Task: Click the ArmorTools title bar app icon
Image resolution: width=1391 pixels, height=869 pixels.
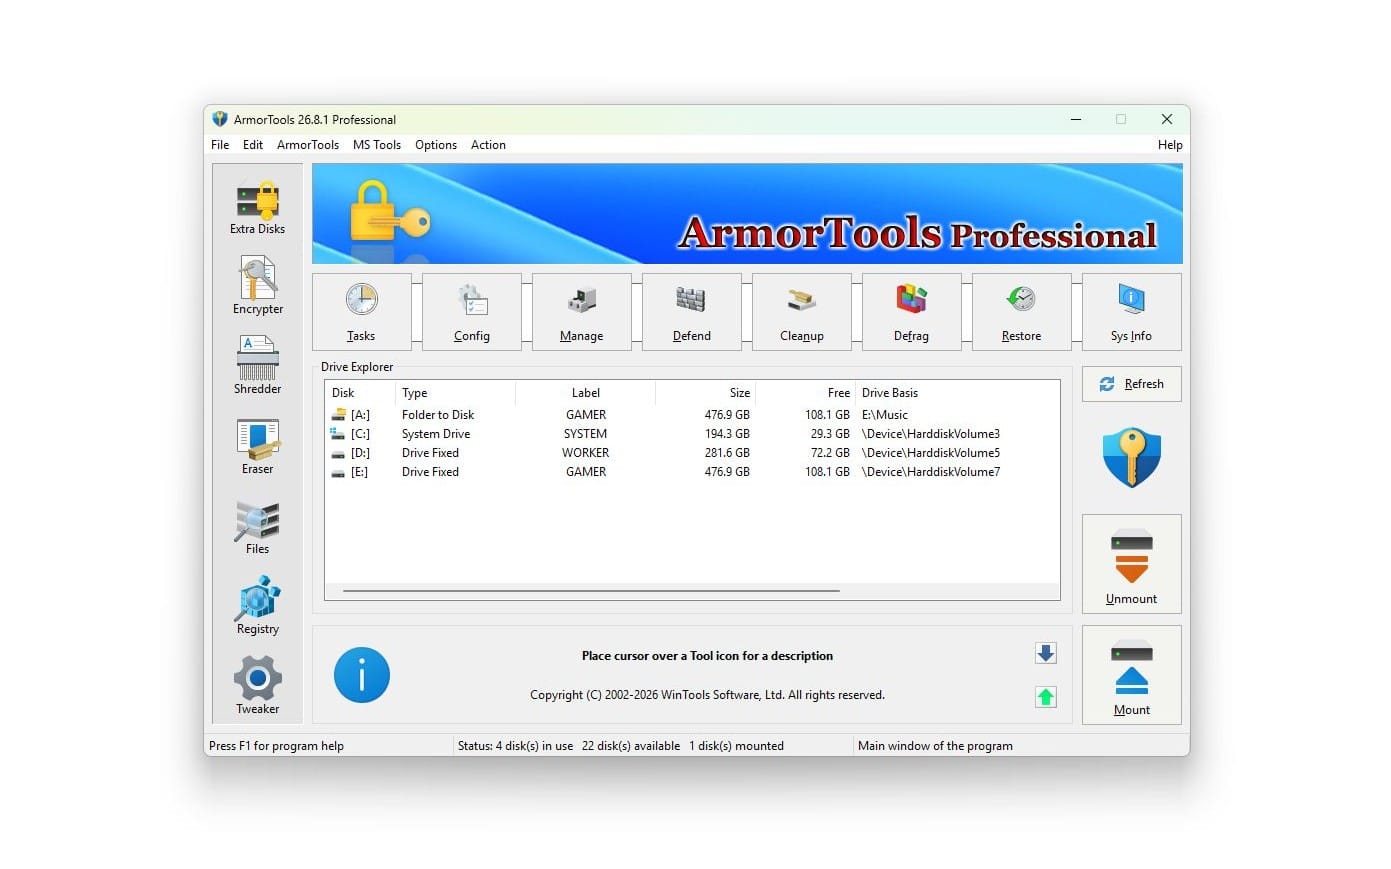Action: click(220, 119)
